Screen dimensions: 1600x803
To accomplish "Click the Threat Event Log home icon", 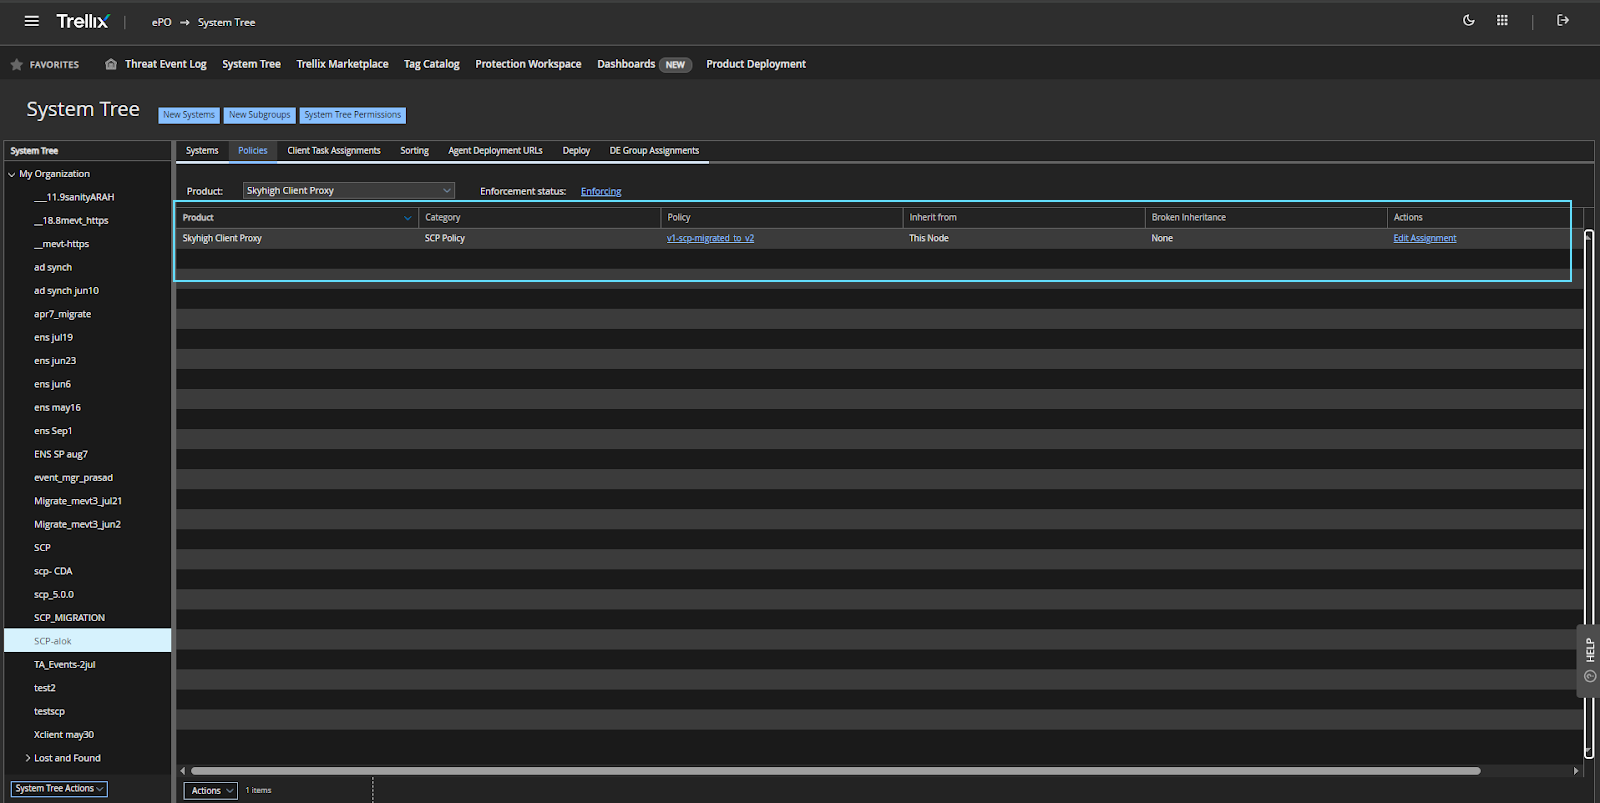I will (111, 64).
